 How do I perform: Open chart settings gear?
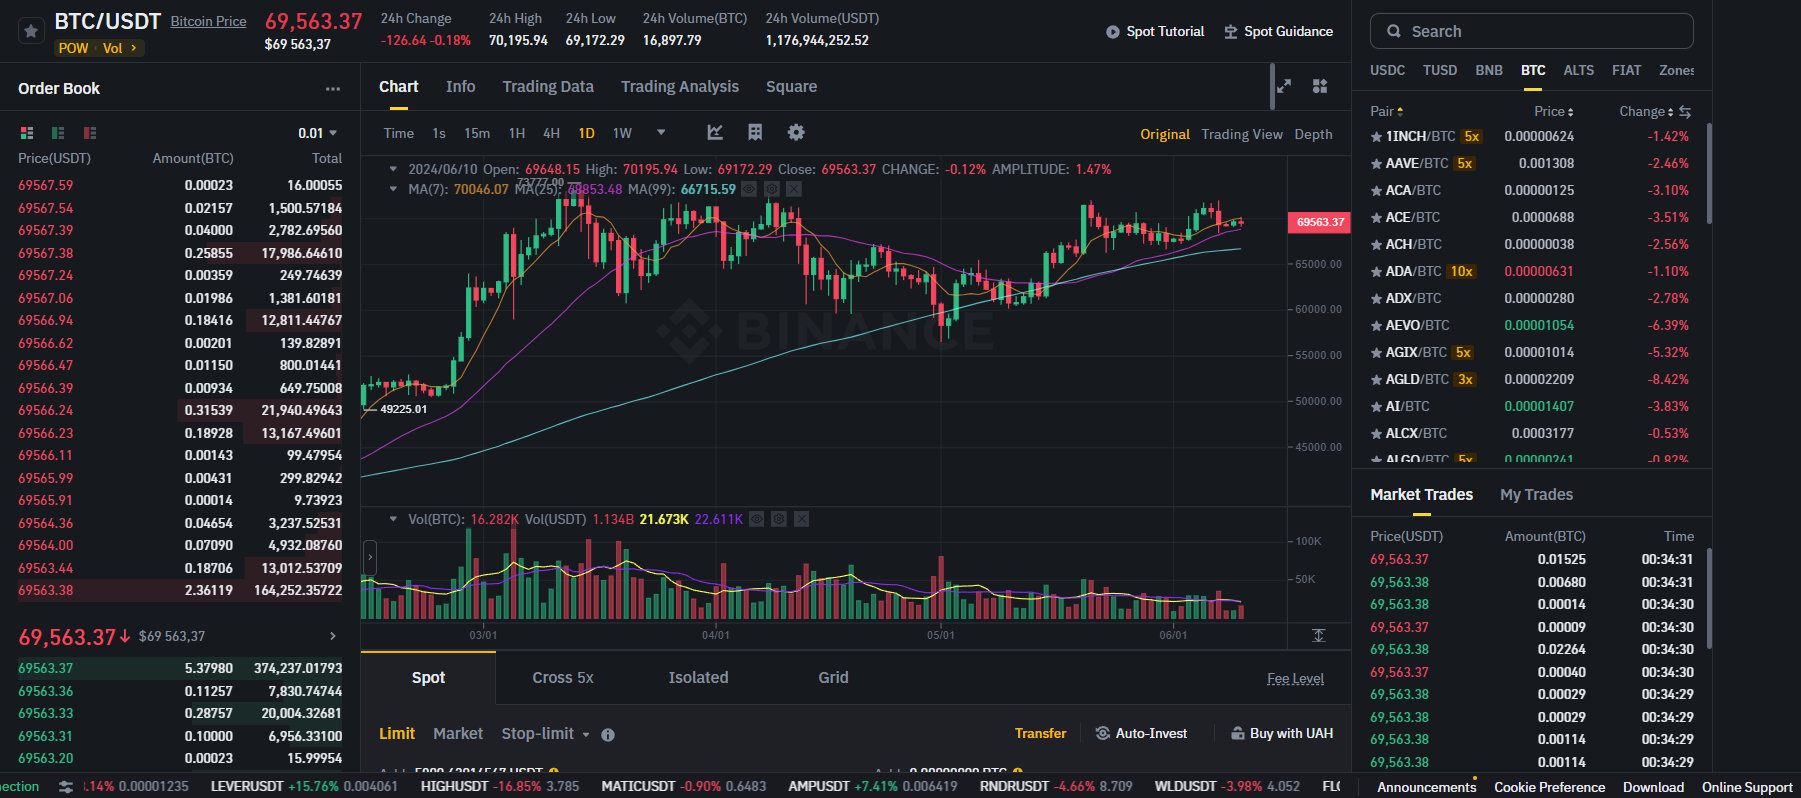pyautogui.click(x=796, y=132)
